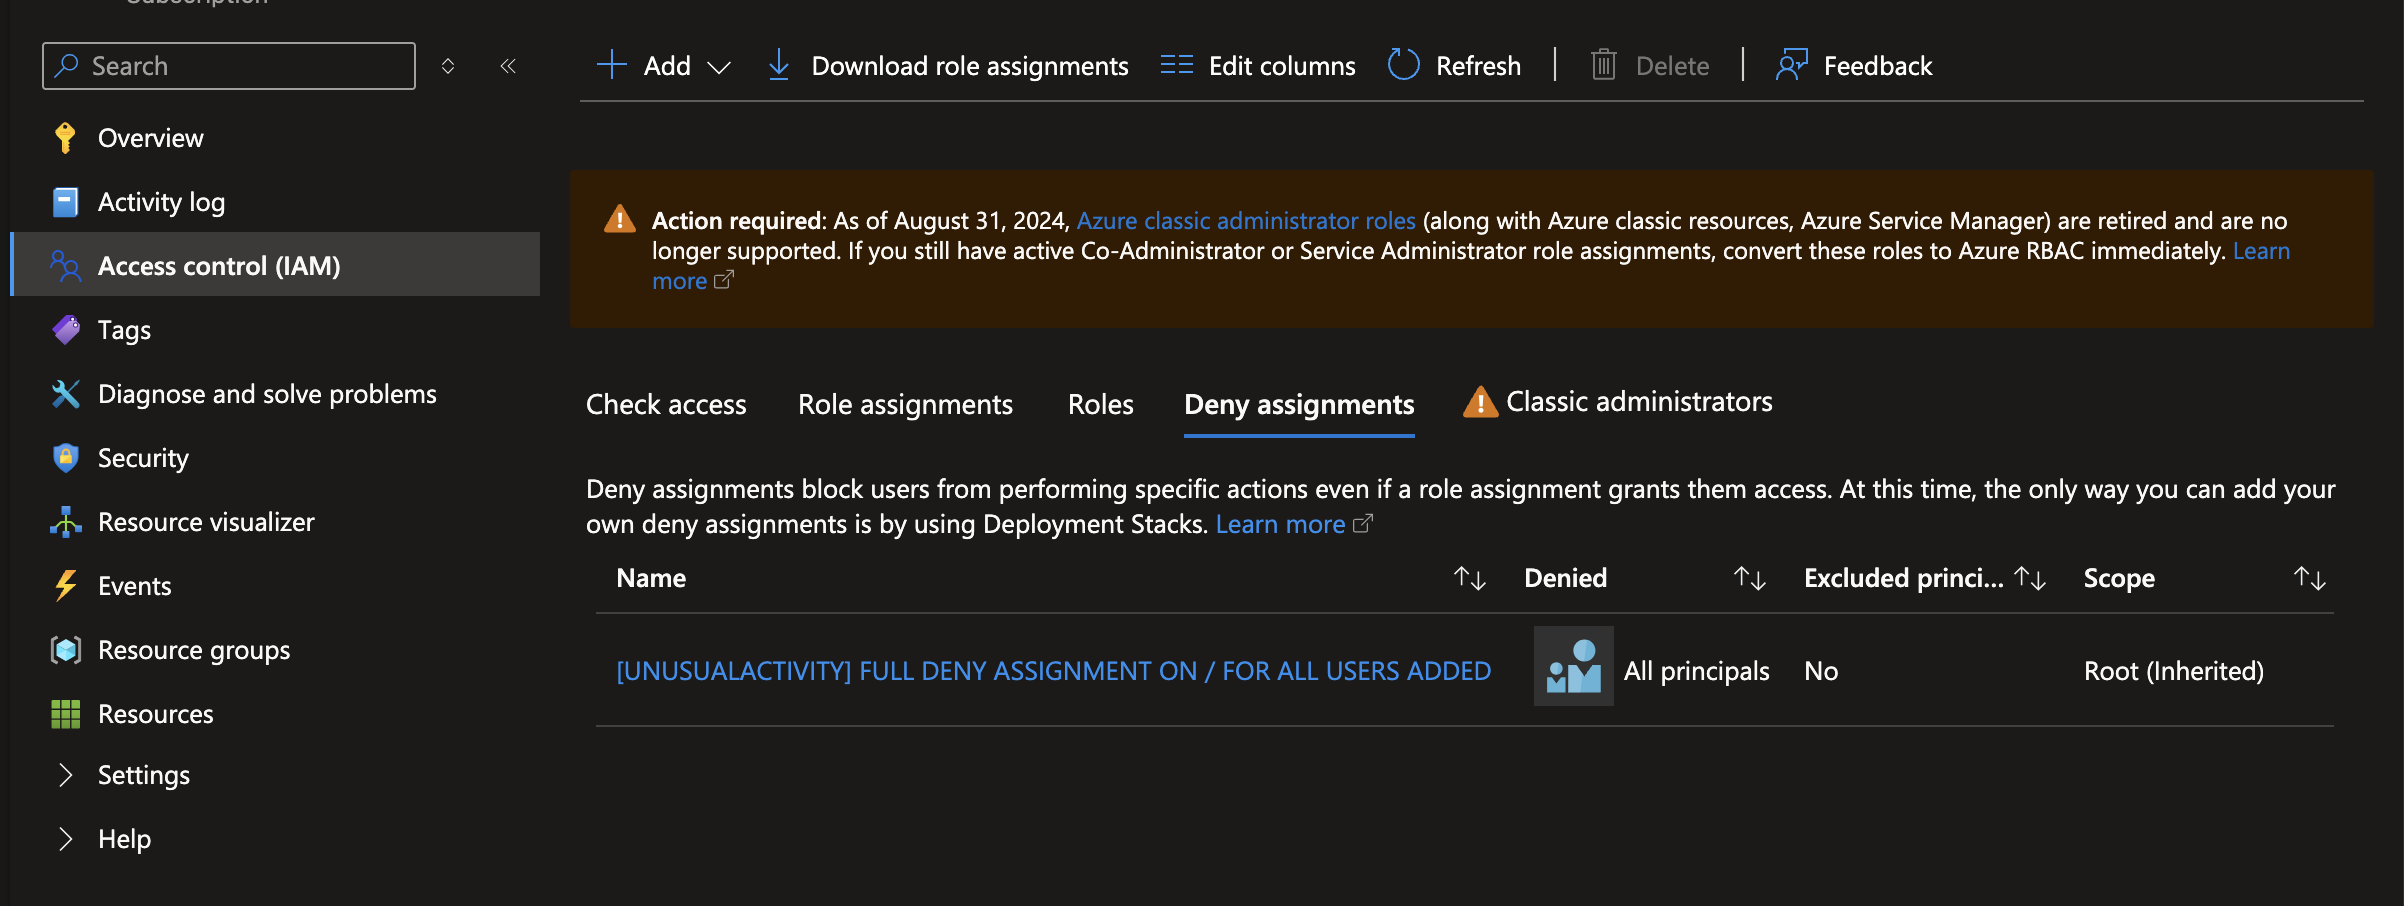Click the Name column header

(651, 578)
